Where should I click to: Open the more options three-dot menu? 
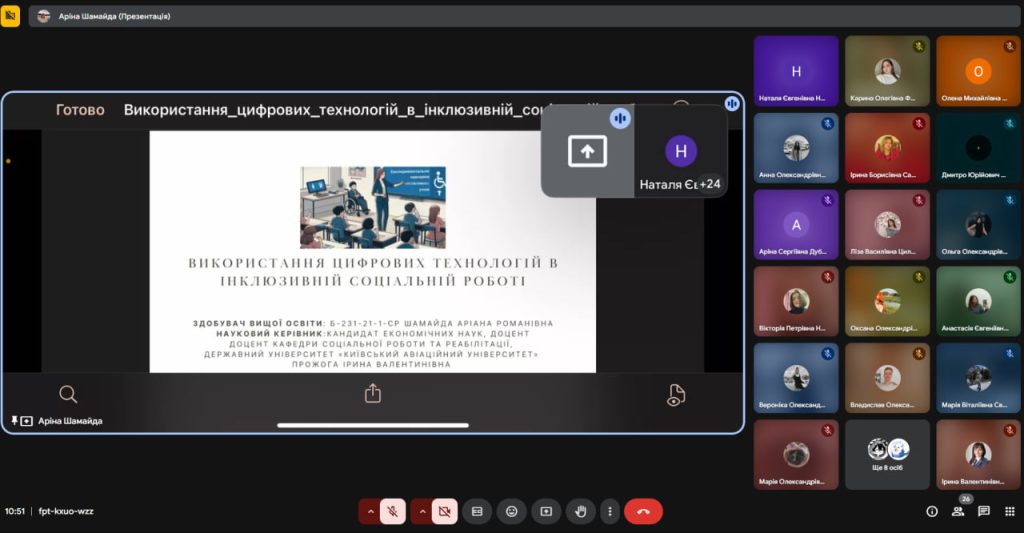609,511
